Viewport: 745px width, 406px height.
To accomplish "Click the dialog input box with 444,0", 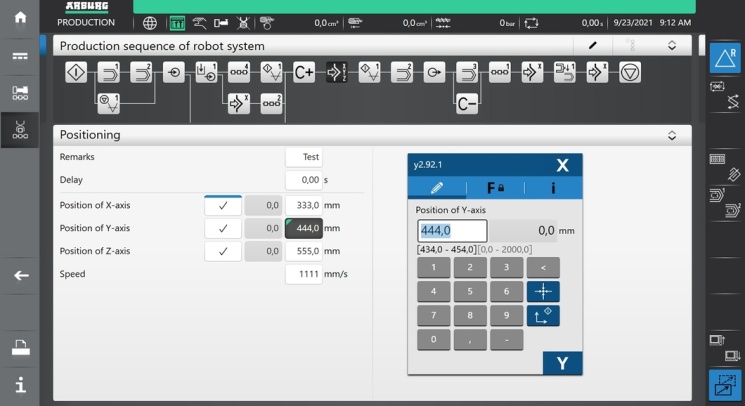I will [452, 231].
